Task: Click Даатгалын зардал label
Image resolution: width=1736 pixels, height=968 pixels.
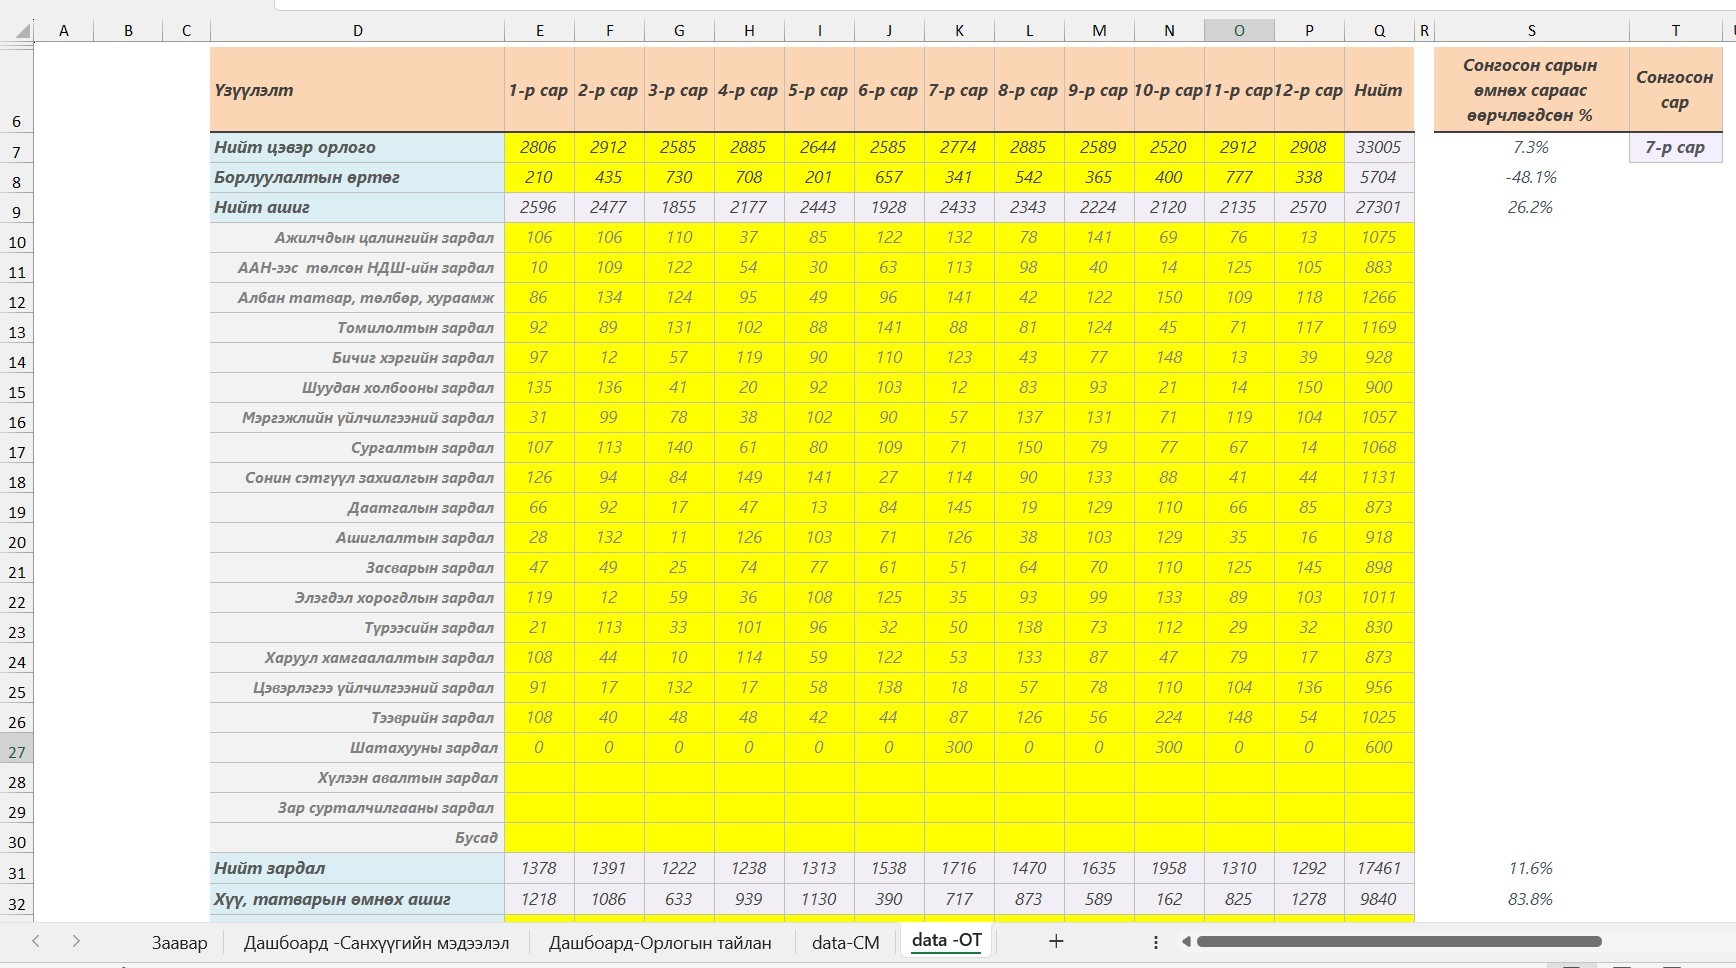Action: point(421,507)
